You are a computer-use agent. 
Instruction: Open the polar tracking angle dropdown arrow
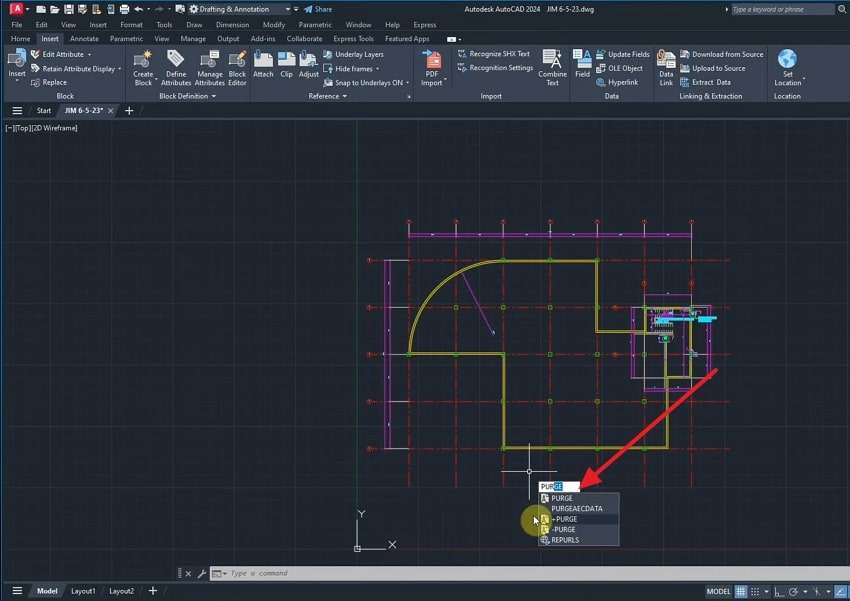click(x=805, y=591)
